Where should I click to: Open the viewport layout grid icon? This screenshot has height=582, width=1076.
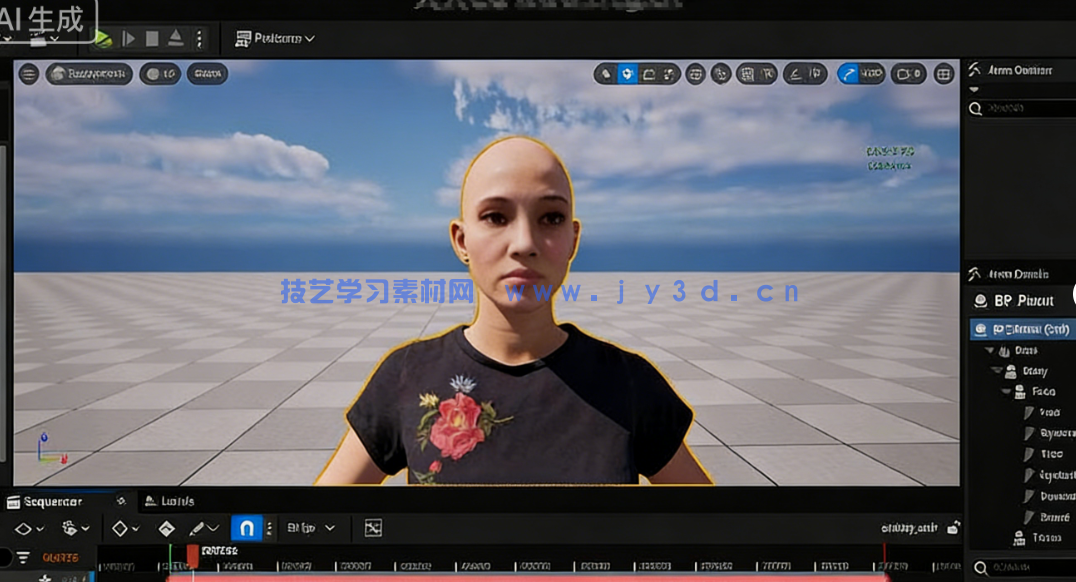point(941,74)
